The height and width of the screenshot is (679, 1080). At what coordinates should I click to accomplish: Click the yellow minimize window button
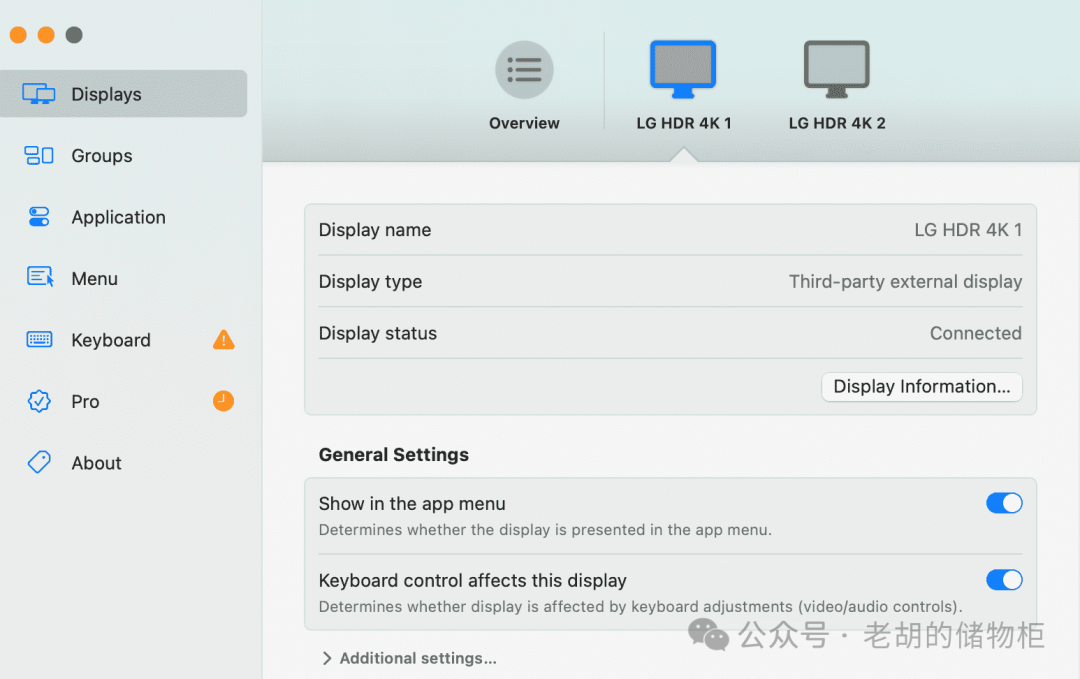(x=46, y=34)
